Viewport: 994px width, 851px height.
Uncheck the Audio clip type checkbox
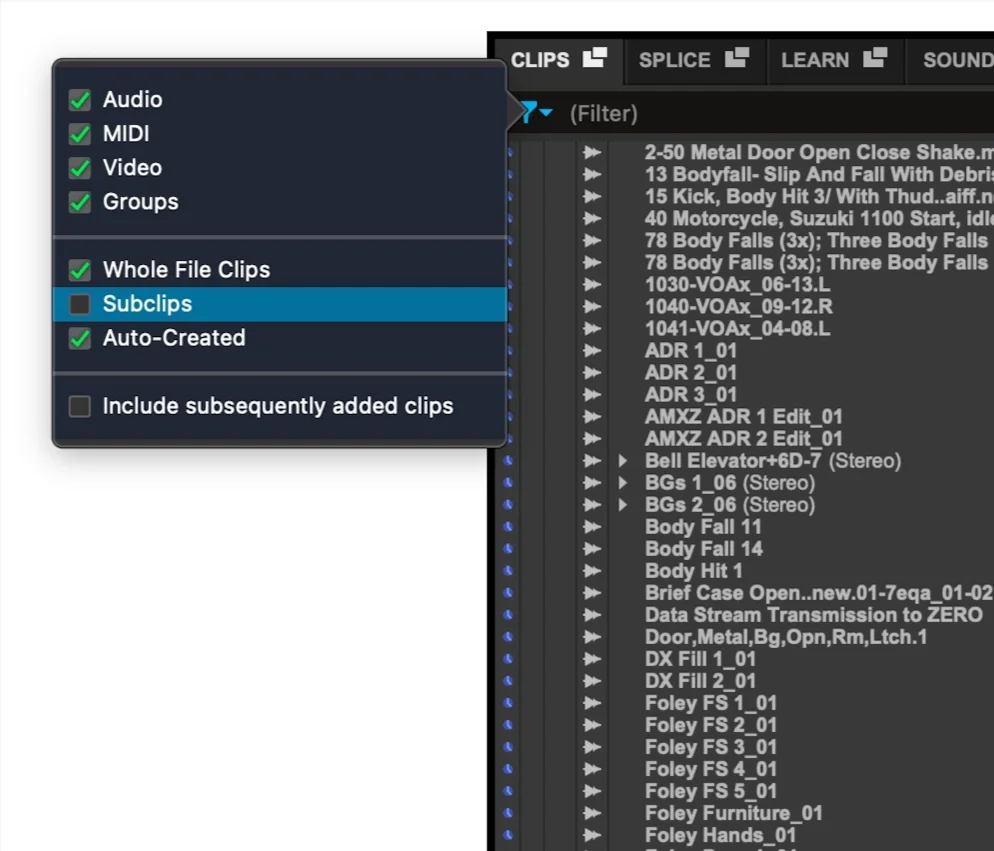point(80,100)
